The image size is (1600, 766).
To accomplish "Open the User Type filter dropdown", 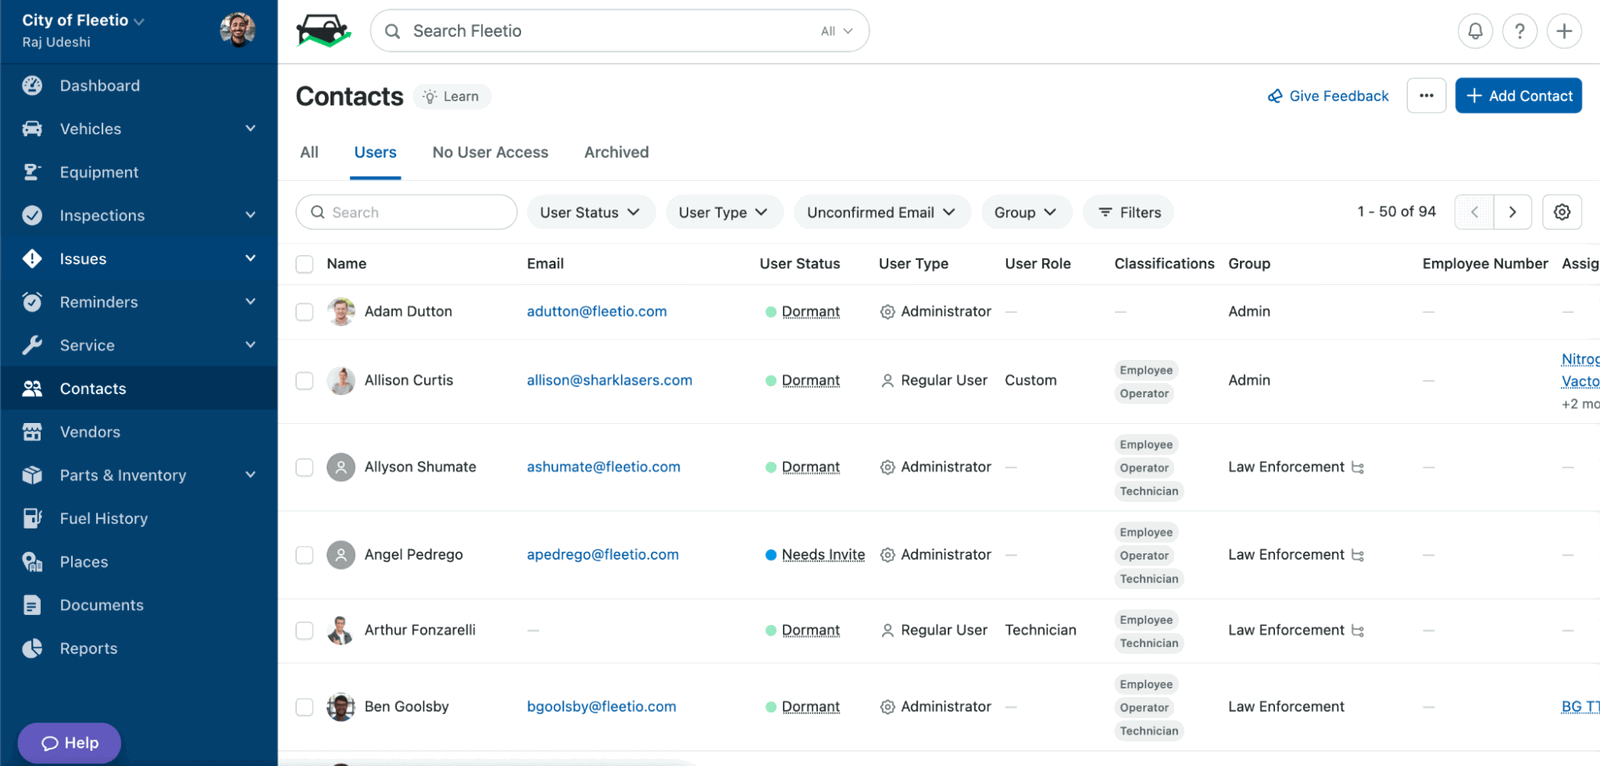I will pyautogui.click(x=723, y=212).
